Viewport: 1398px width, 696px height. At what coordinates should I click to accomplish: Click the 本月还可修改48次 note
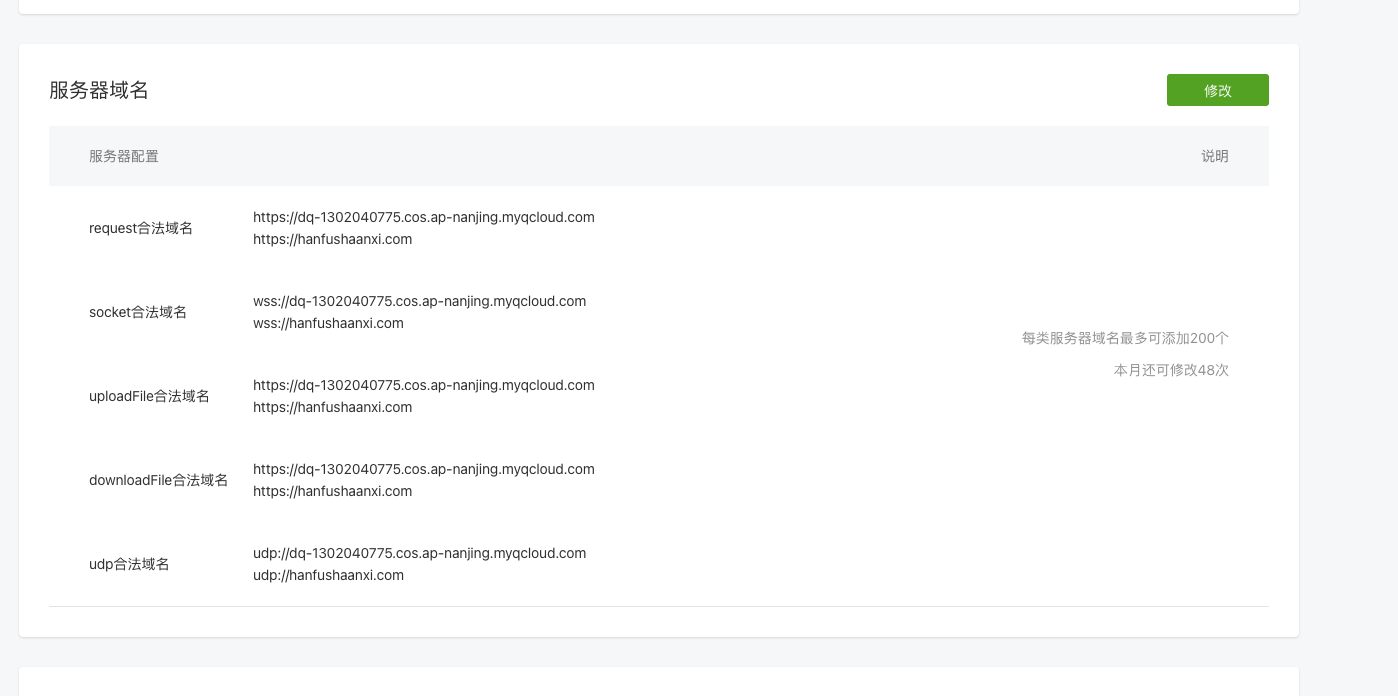coord(1170,370)
